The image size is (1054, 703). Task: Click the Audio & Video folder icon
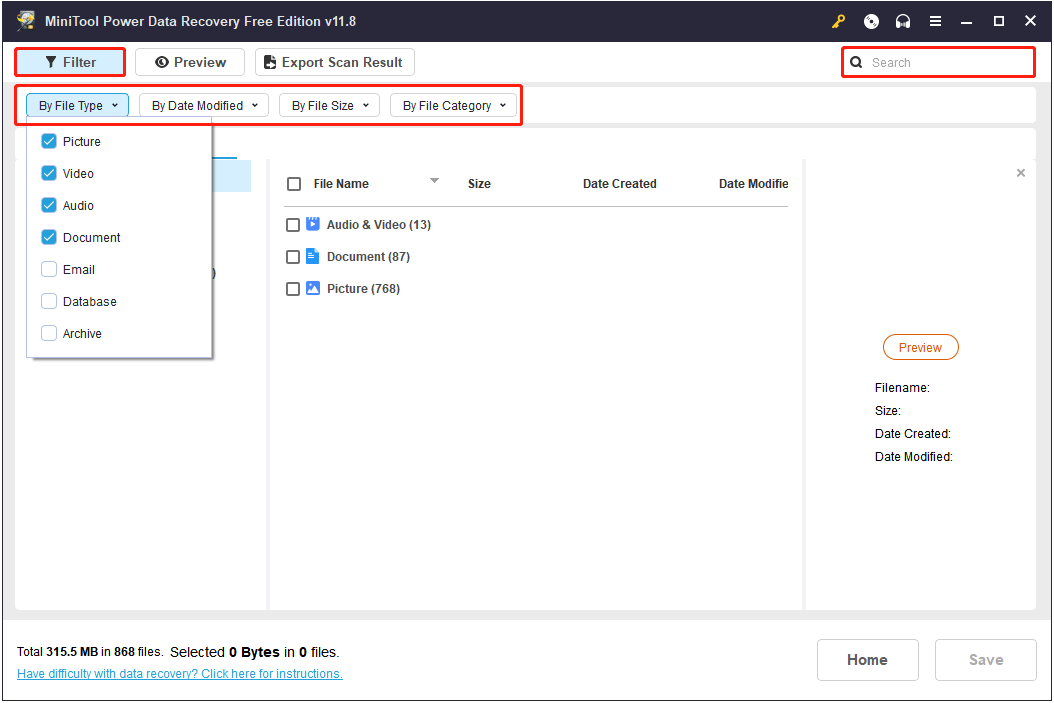tap(313, 225)
